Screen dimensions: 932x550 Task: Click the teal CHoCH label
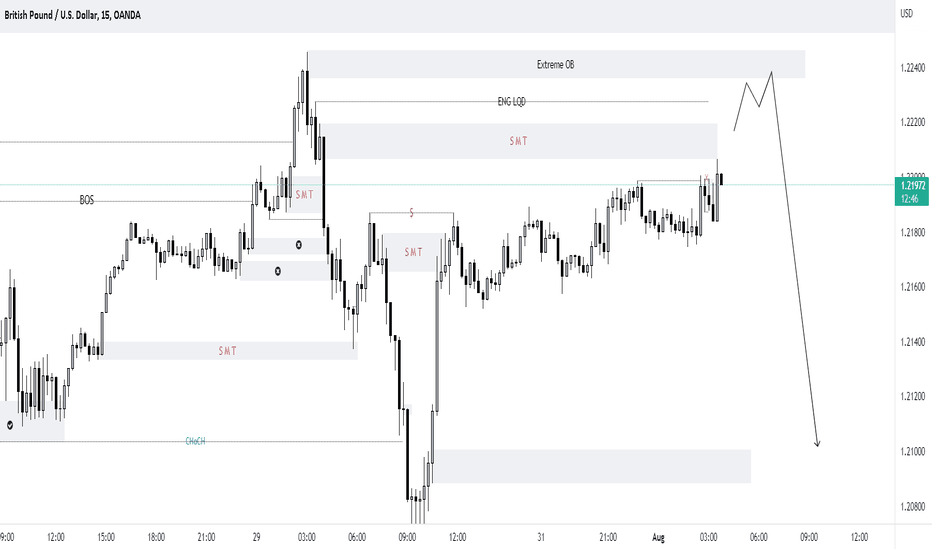pyautogui.click(x=195, y=441)
